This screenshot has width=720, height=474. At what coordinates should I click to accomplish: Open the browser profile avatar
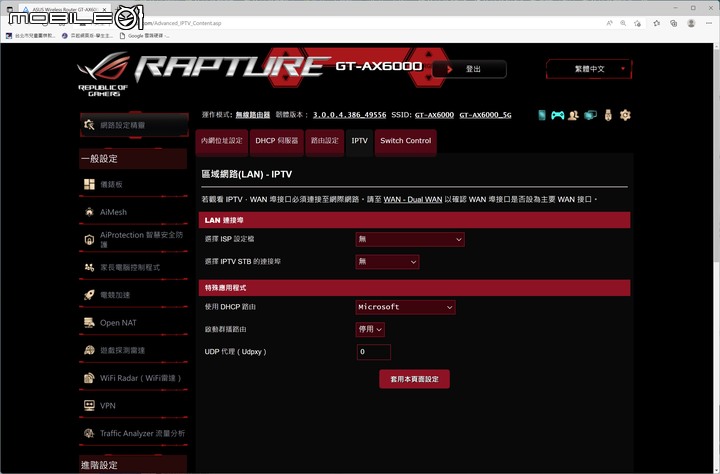[691, 23]
